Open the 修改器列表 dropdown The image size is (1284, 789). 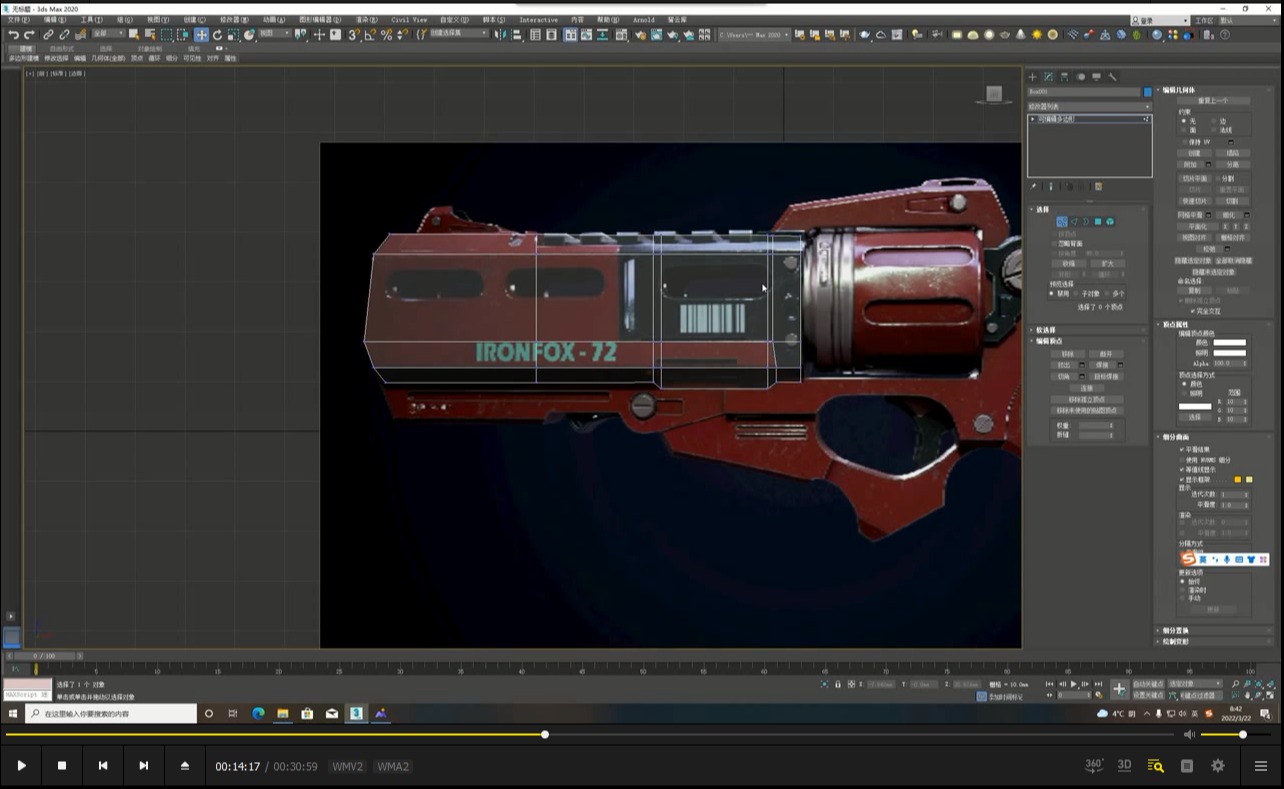1090,107
